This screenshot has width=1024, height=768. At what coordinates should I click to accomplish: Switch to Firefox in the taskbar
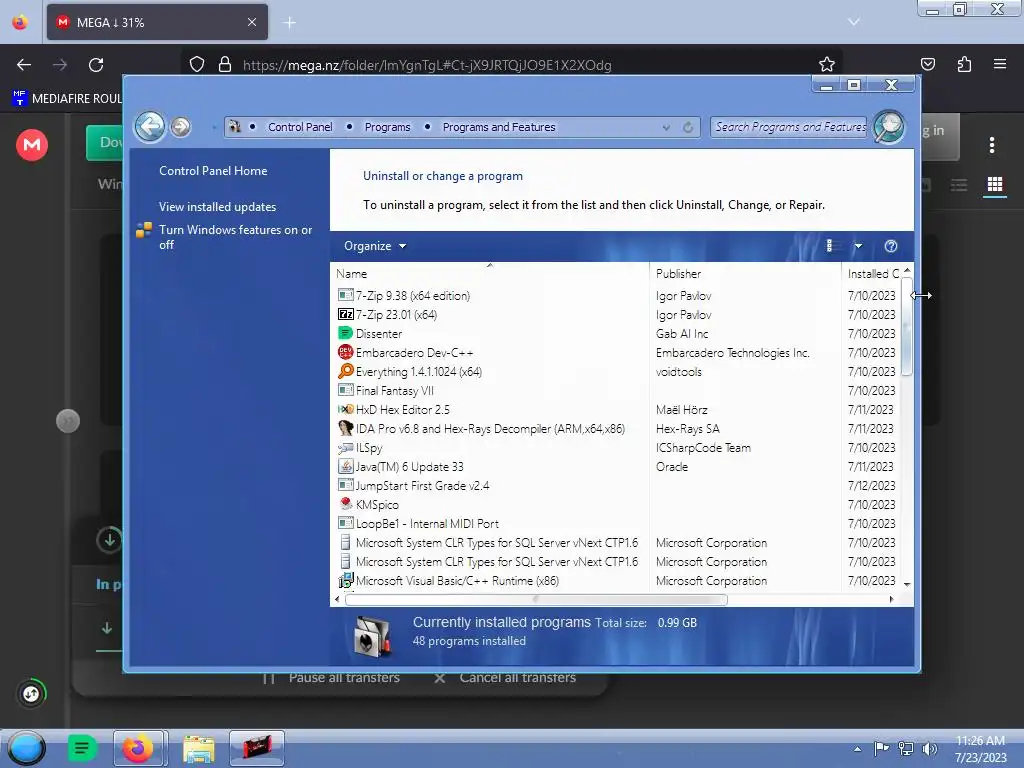pyautogui.click(x=138, y=748)
